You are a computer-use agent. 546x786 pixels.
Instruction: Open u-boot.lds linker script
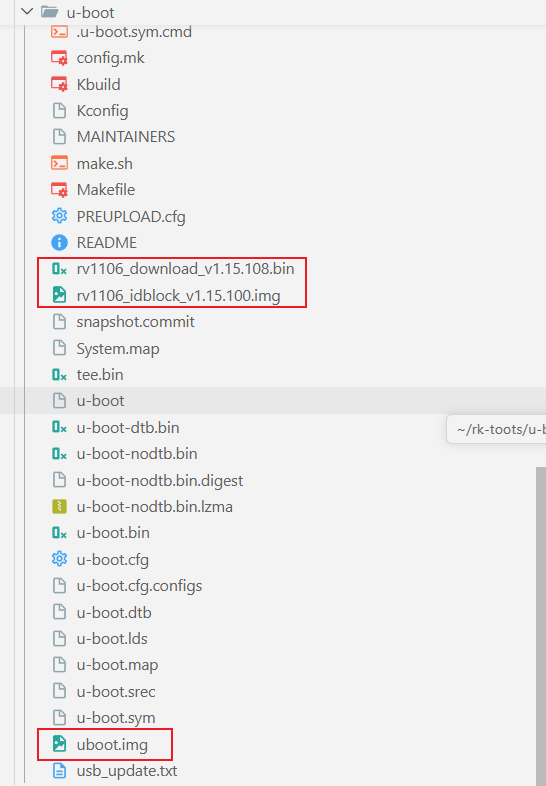pos(112,639)
